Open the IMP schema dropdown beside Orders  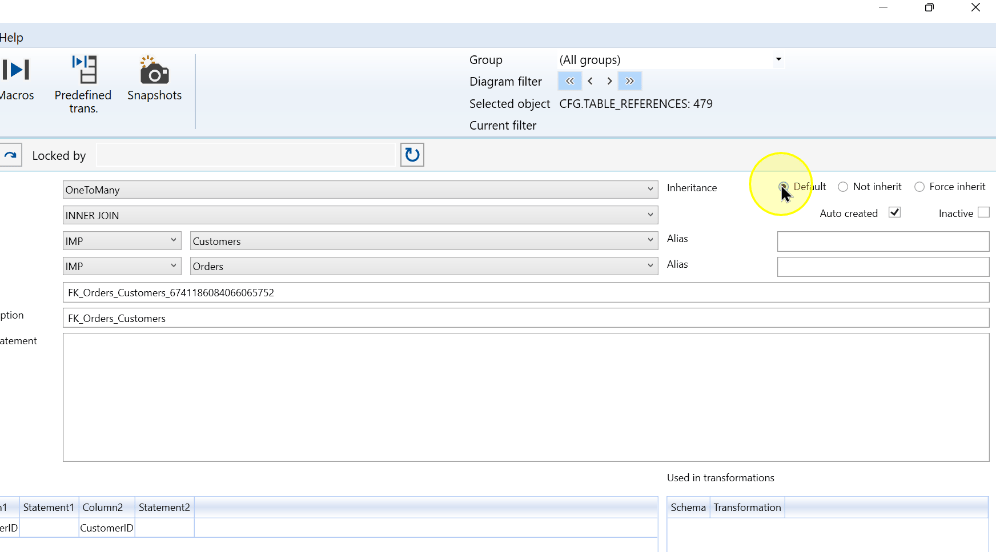[122, 266]
